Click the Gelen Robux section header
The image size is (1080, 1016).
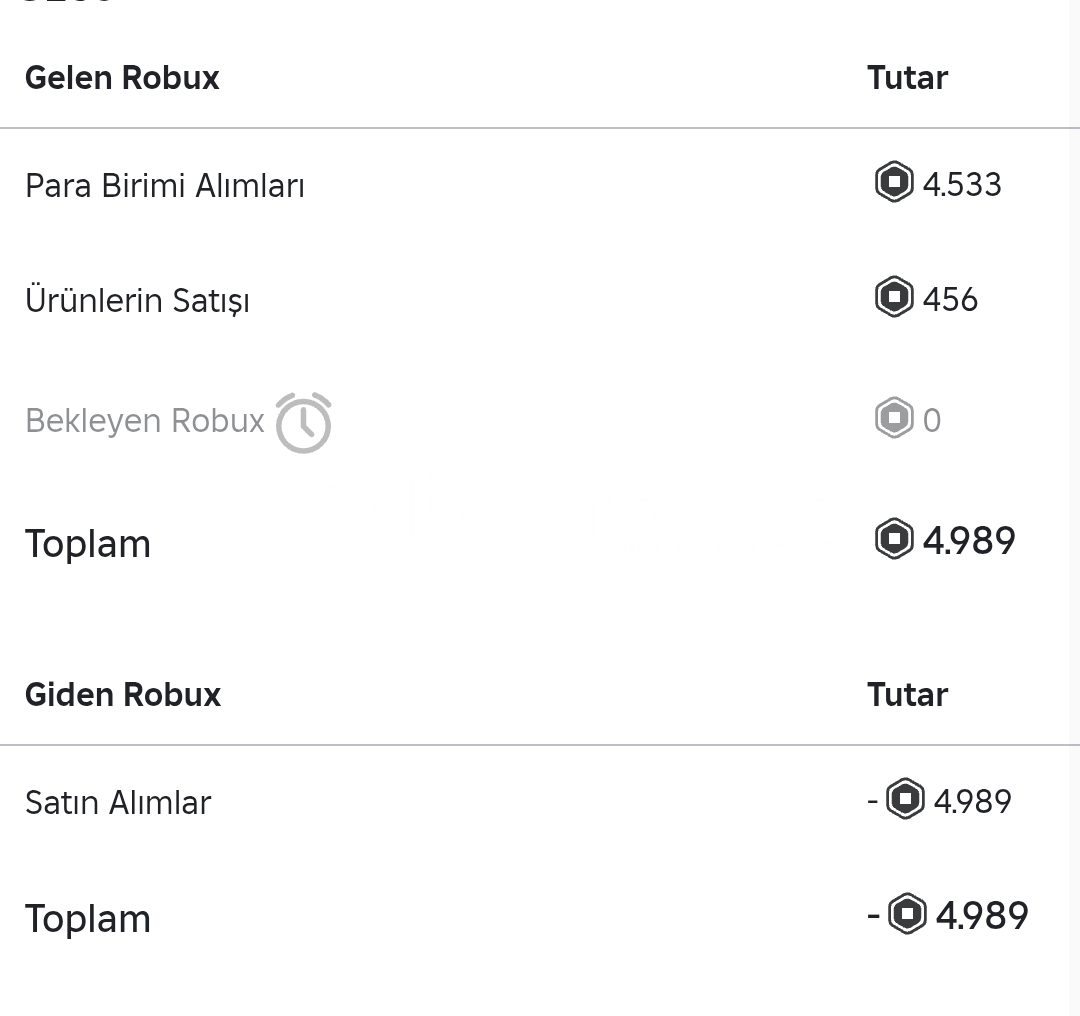click(x=122, y=77)
